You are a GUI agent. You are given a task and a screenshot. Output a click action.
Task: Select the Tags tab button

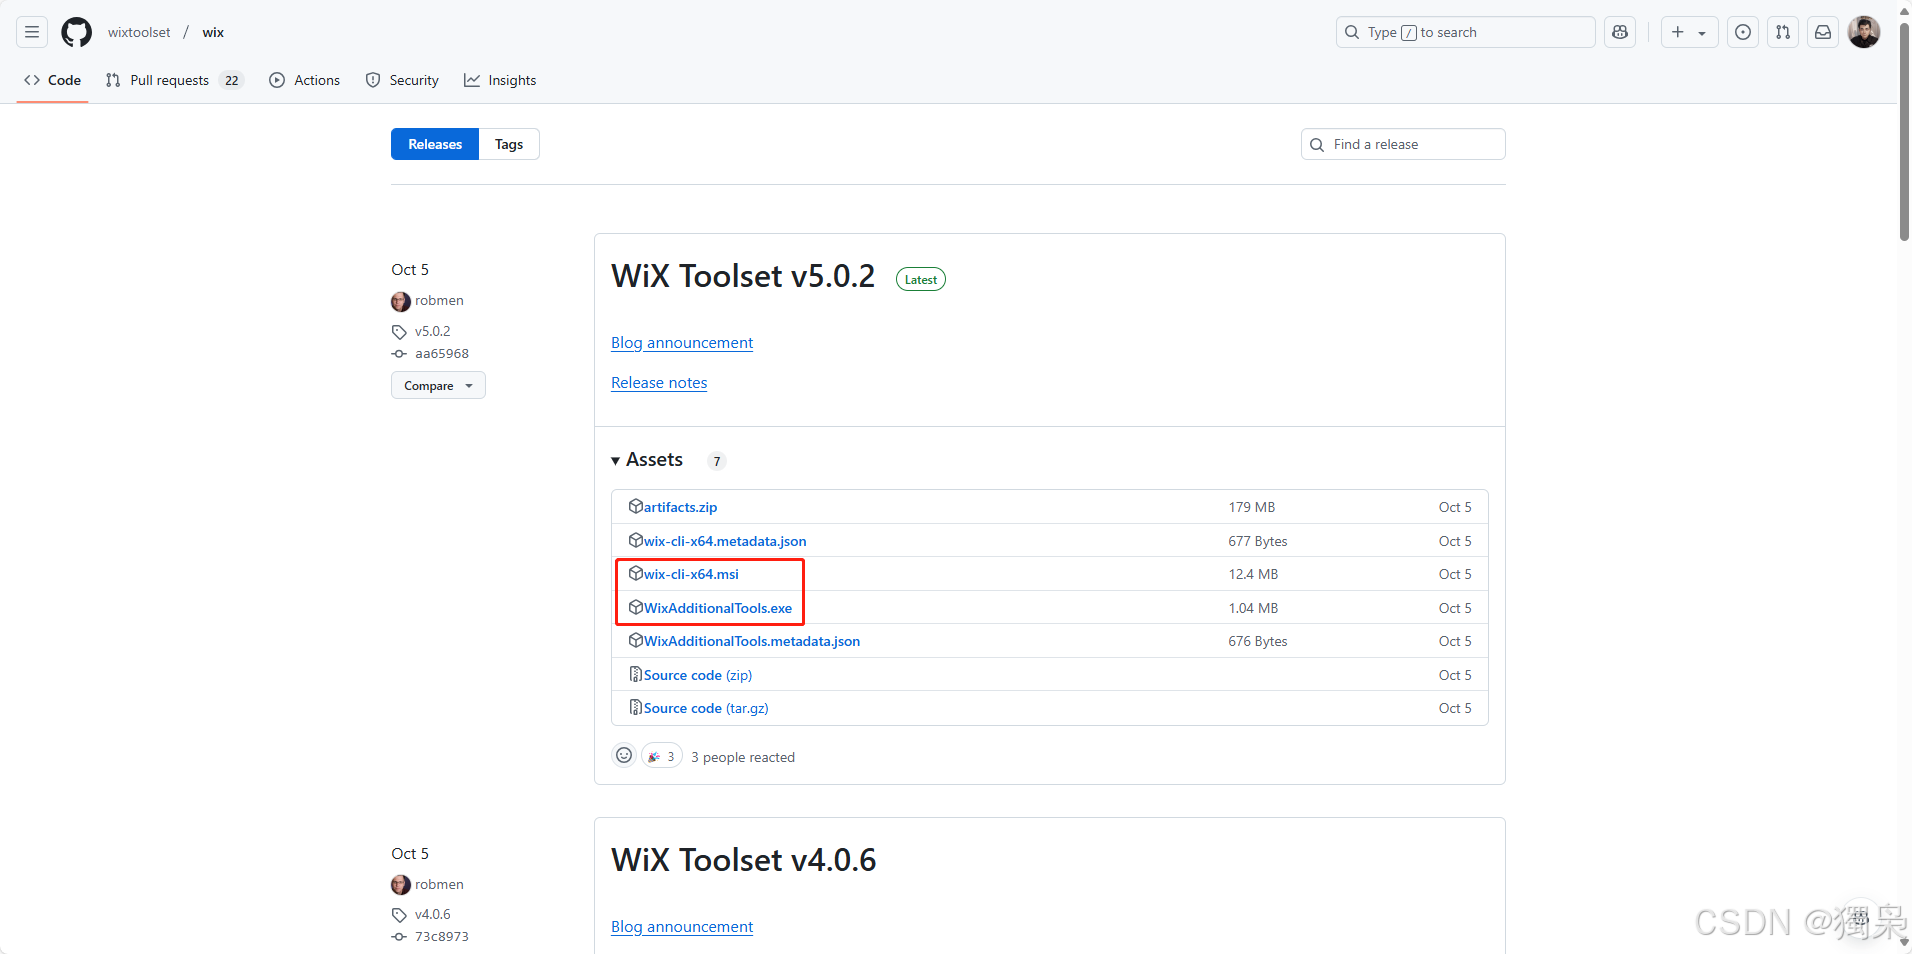pyautogui.click(x=509, y=144)
